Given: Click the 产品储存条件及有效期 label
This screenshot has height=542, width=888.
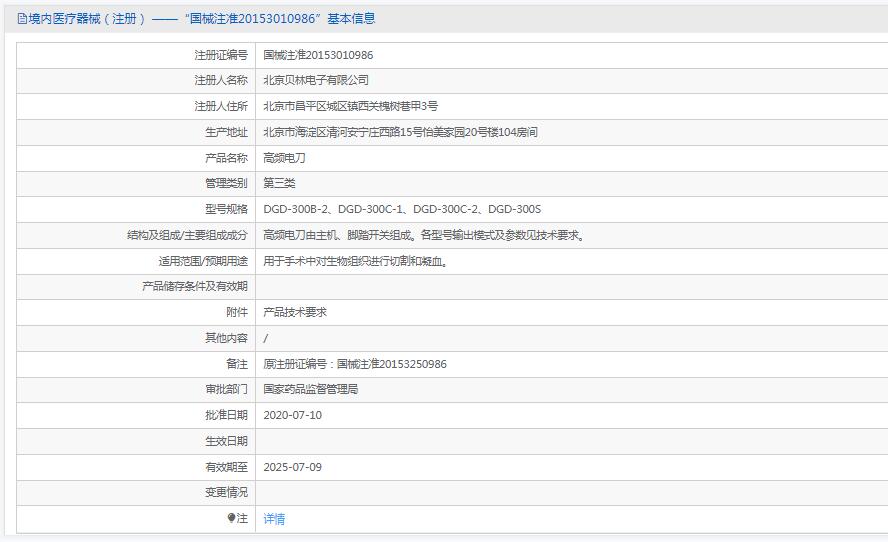Looking at the screenshot, I should pyautogui.click(x=195, y=286).
